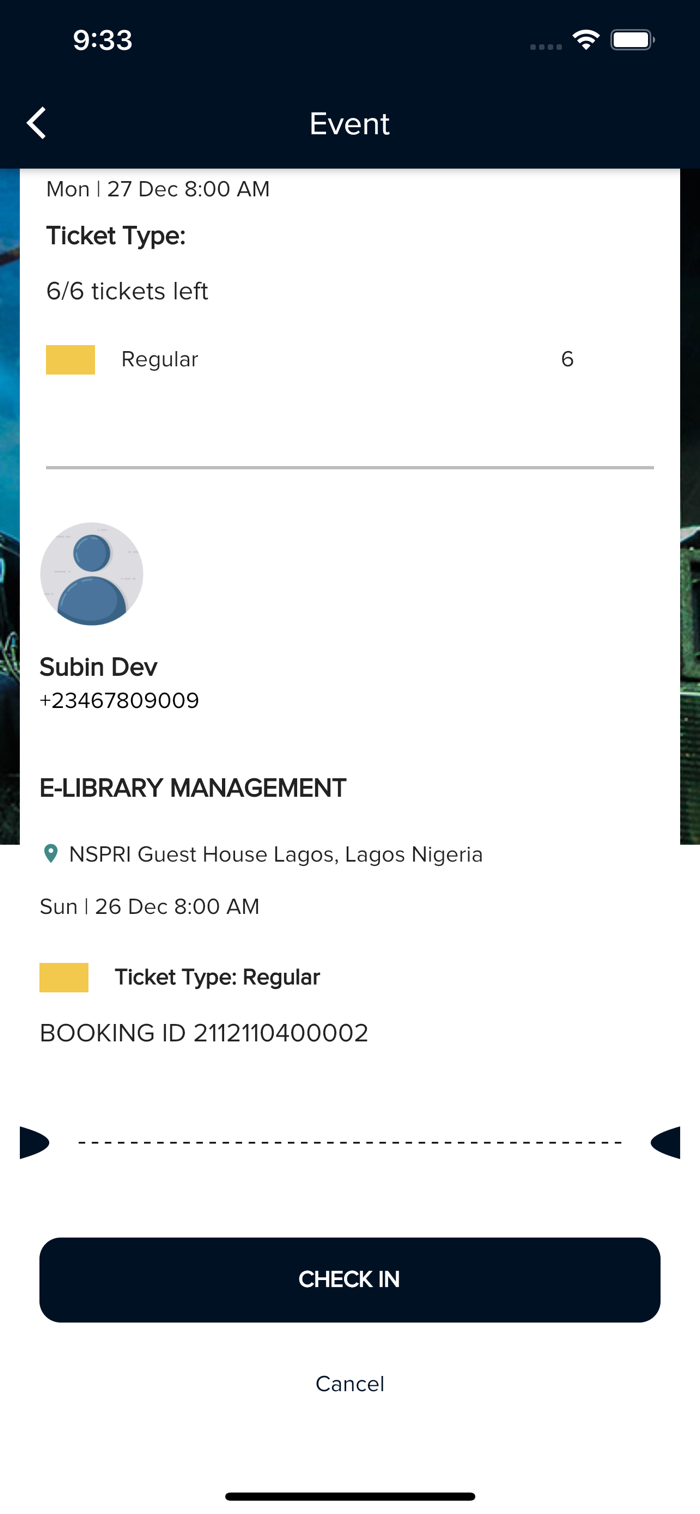Viewport: 700px width, 1514px height.
Task: Select the BOOKING ID 2112110400002 text
Action: tap(204, 1033)
